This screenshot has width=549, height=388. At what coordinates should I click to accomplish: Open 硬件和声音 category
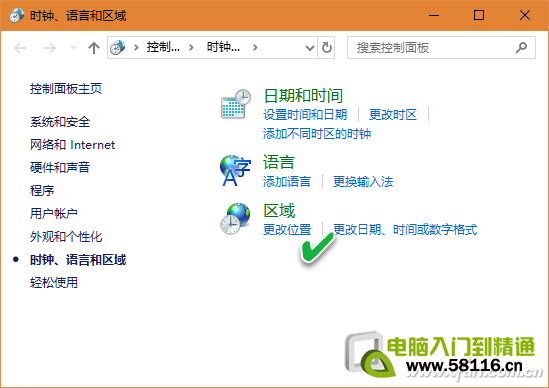click(60, 167)
